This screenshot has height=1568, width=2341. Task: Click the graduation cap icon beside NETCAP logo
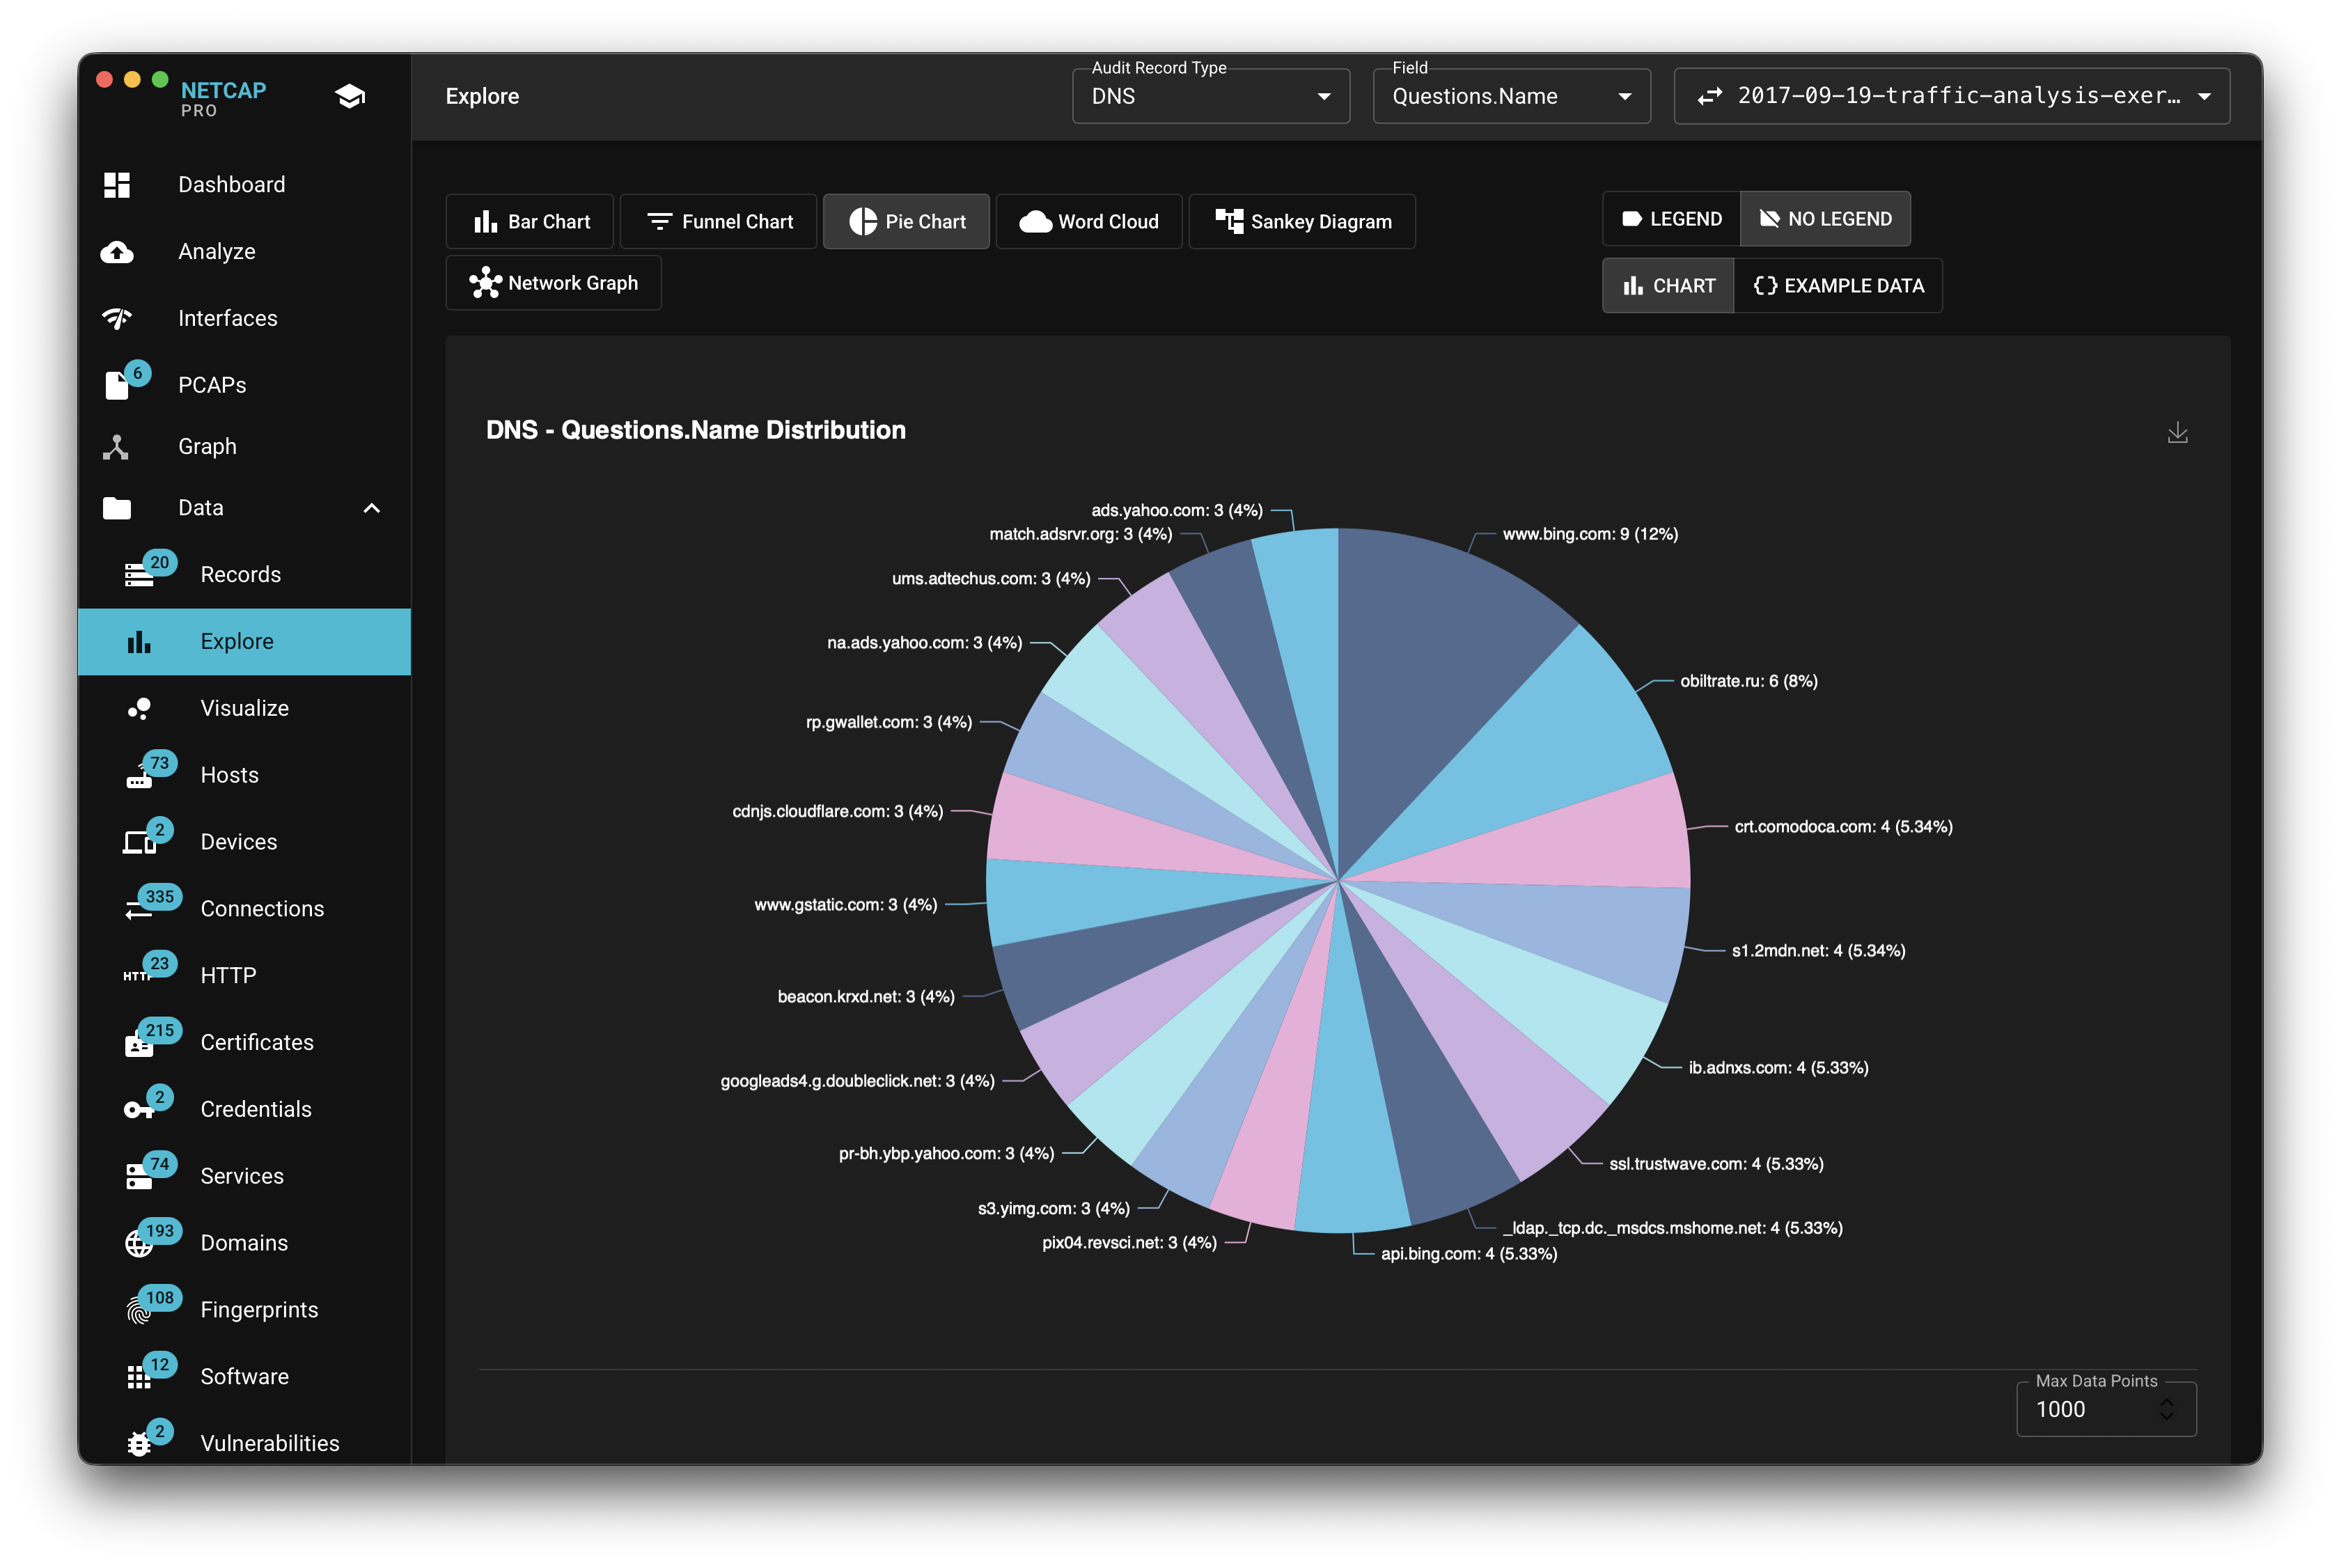[x=350, y=96]
